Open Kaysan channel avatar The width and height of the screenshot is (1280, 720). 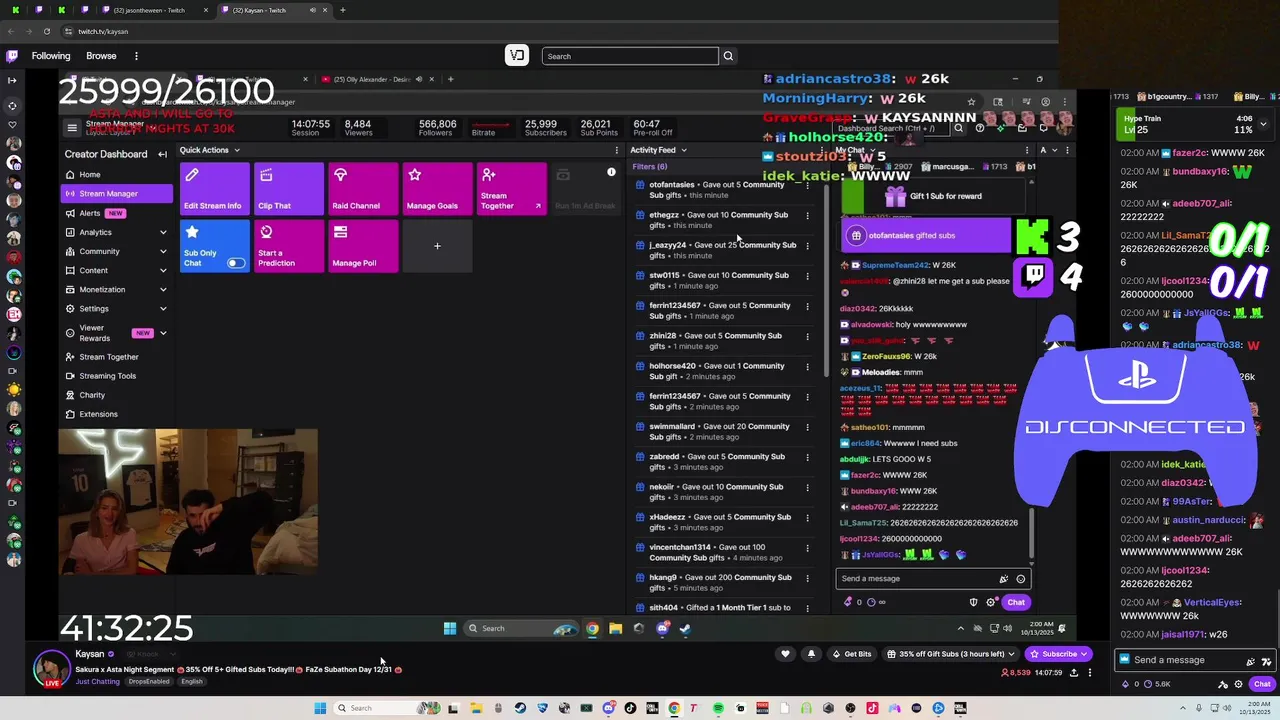tap(51, 668)
